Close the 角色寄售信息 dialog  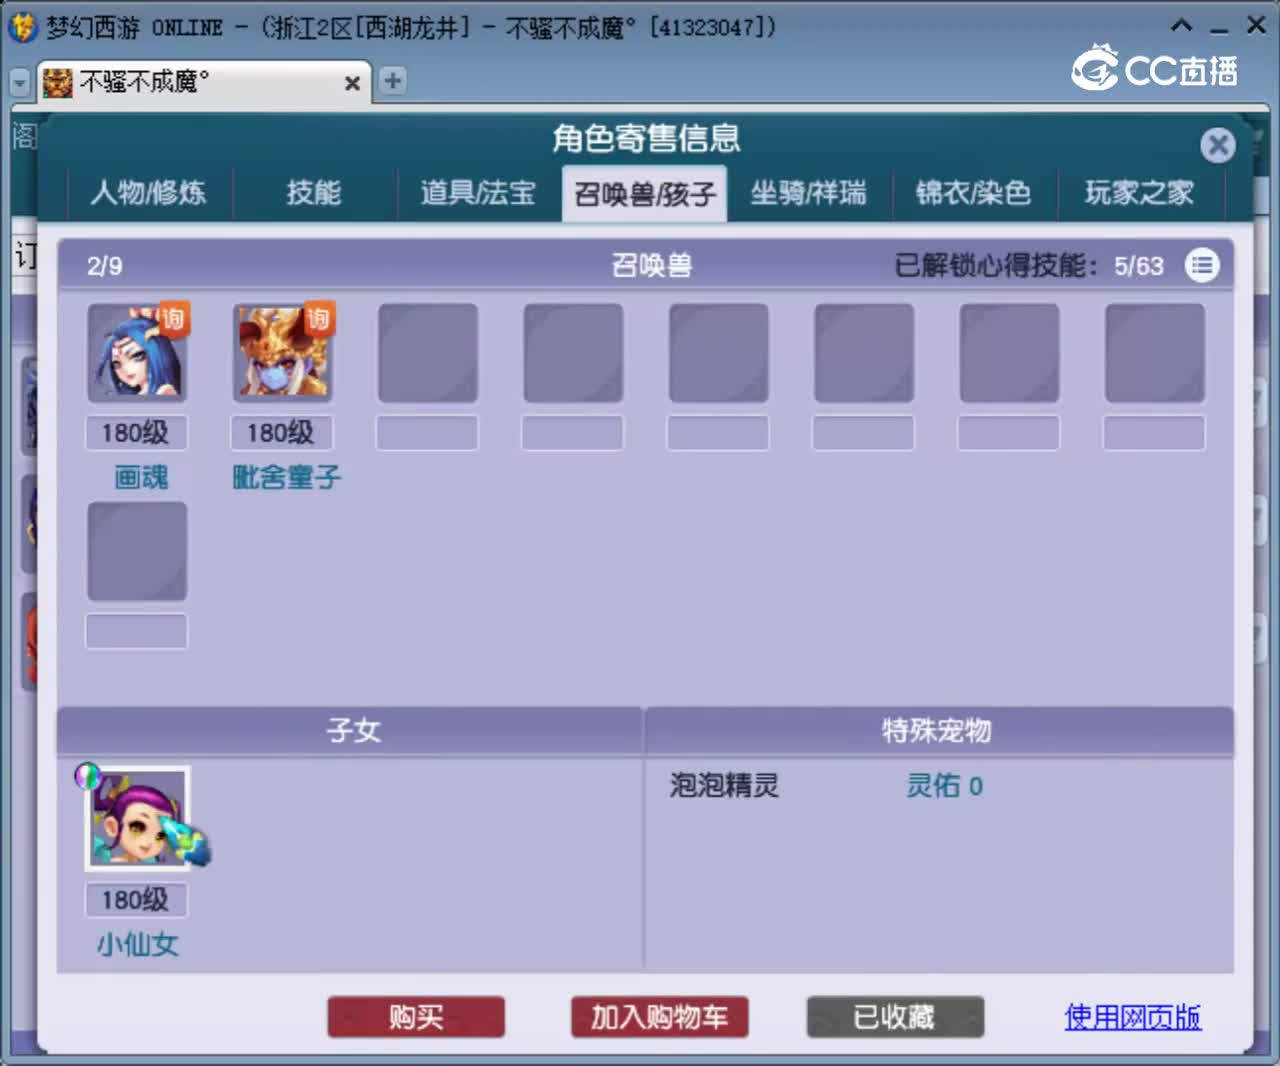click(1217, 146)
